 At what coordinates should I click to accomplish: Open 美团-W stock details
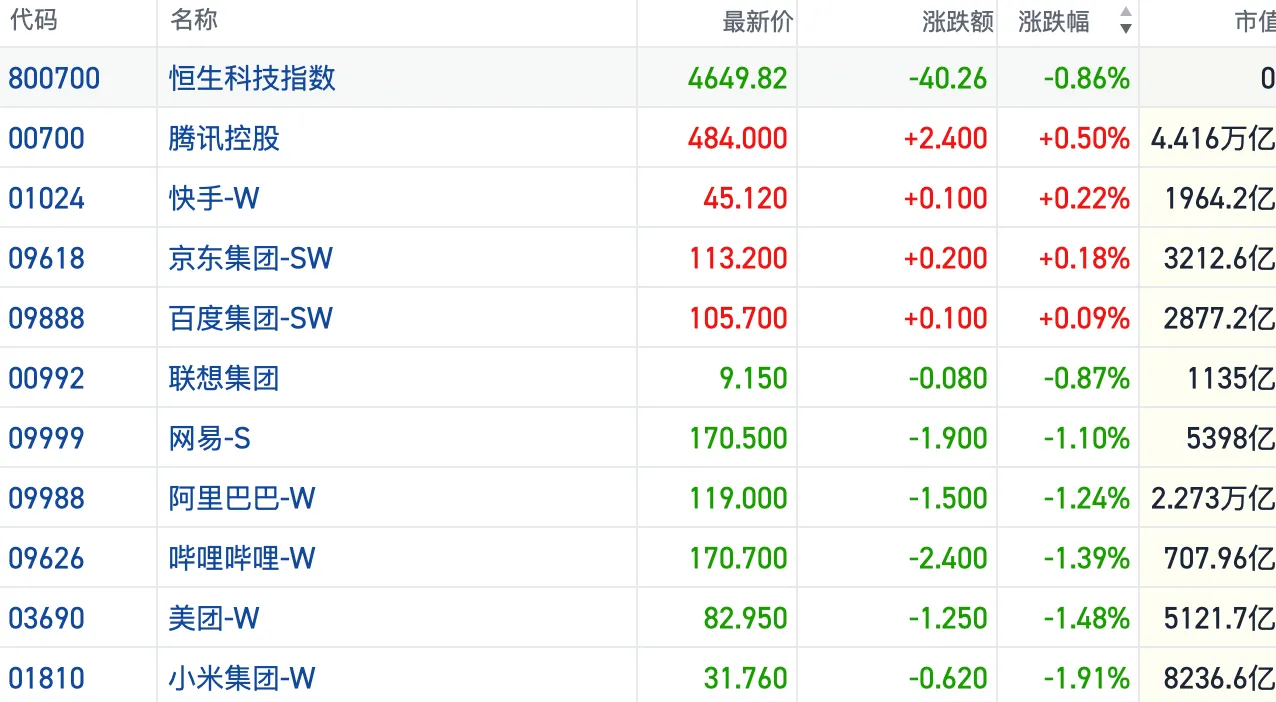(x=214, y=618)
